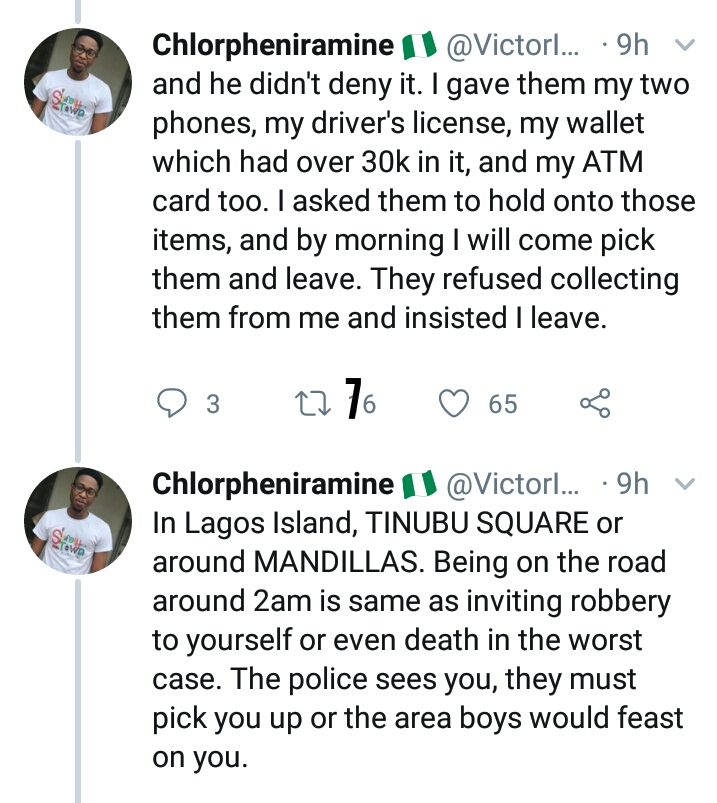
Task: Open the 9h timestamp of second tweet
Action: coord(632,485)
